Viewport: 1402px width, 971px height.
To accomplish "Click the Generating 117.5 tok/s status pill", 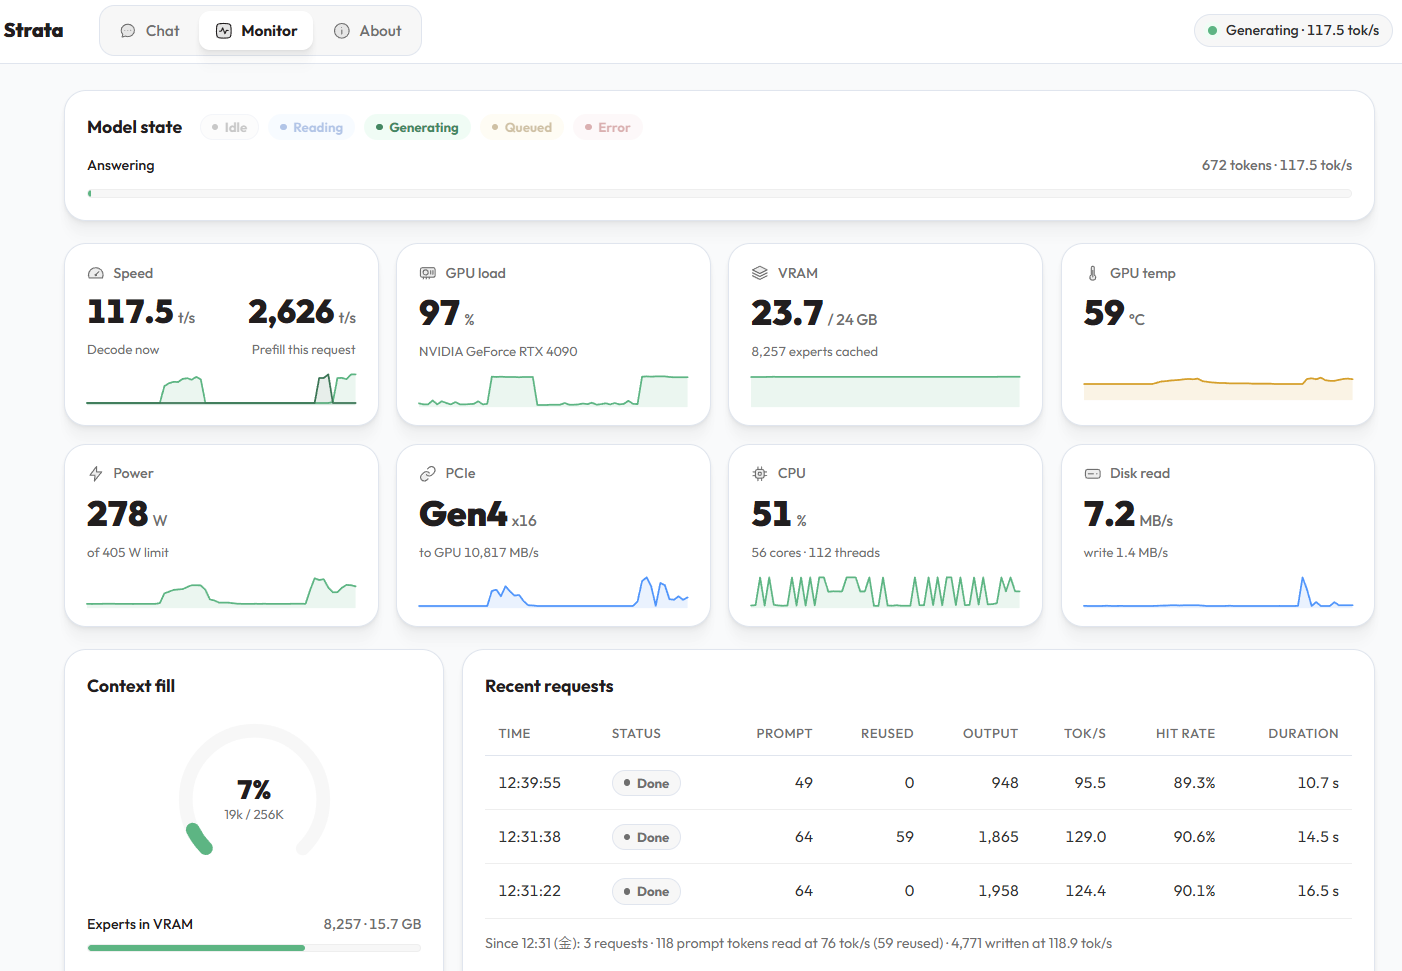I will point(1293,31).
